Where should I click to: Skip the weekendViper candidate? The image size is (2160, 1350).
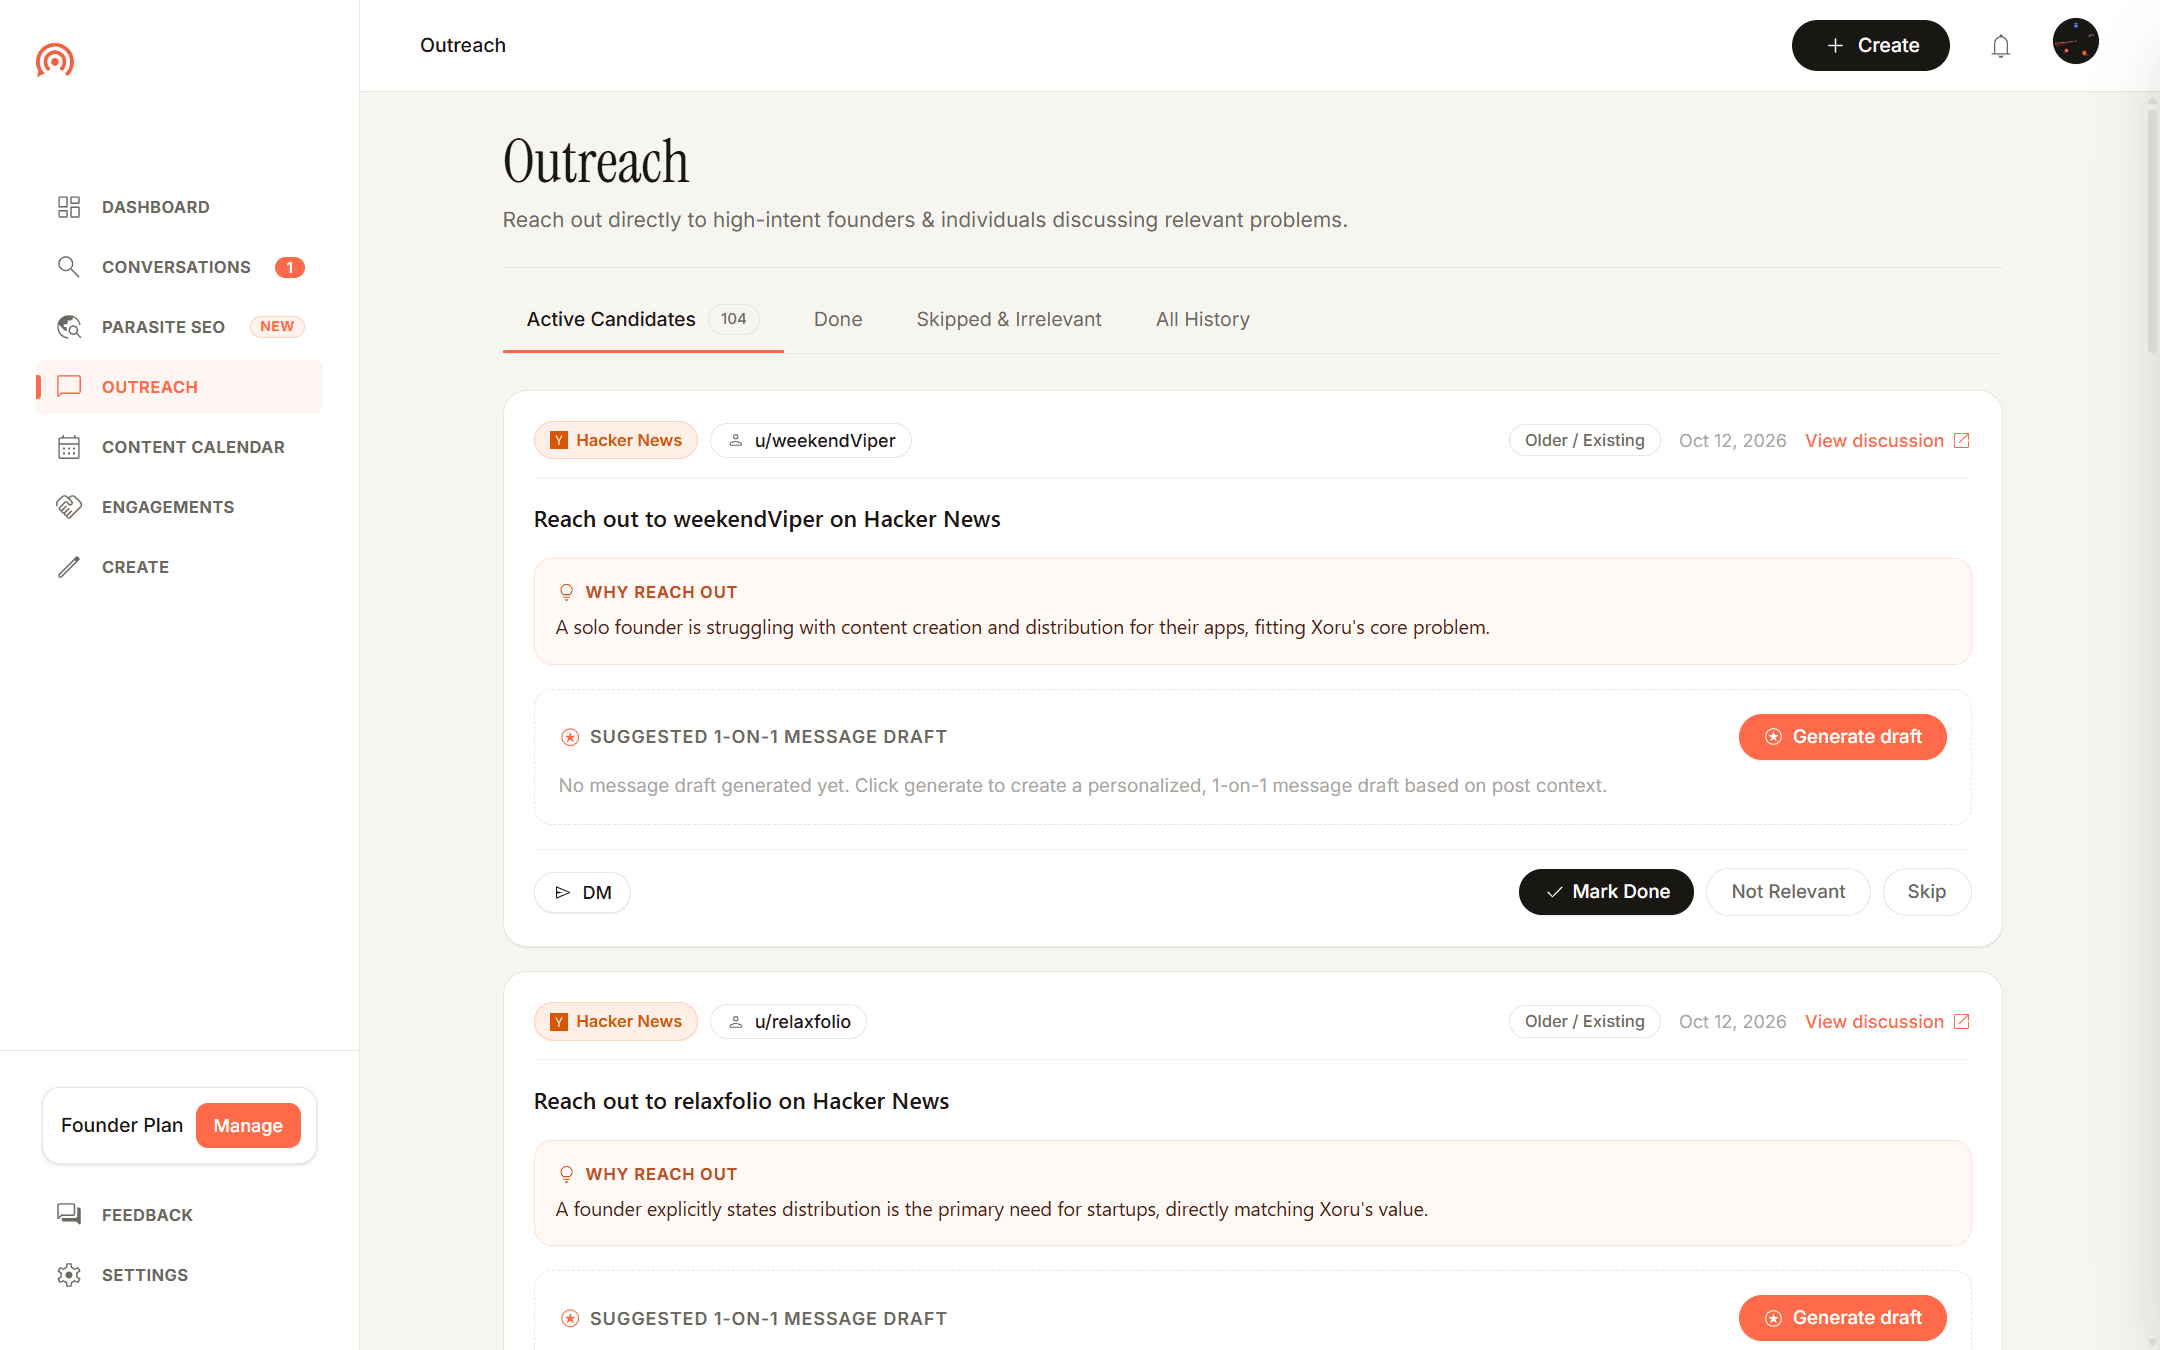tap(1926, 892)
